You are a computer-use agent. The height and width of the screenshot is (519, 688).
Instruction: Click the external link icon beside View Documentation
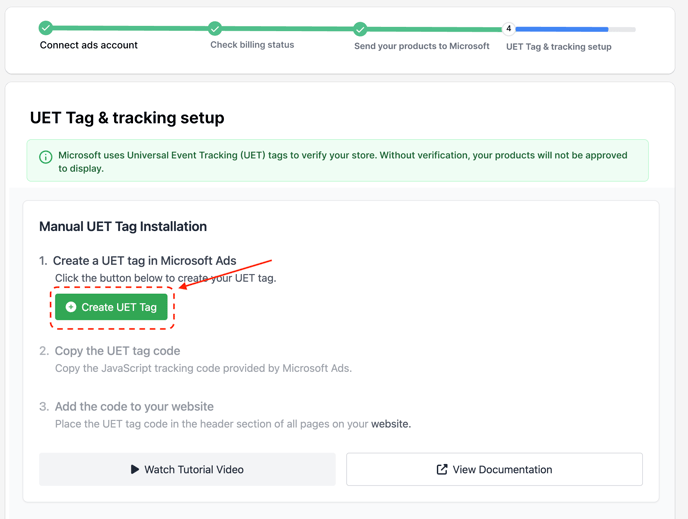point(442,469)
